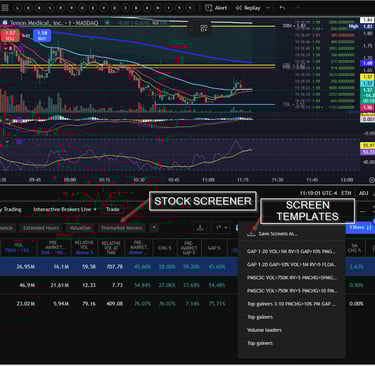
Task: Expand more column sets dropdown after Premarket movers
Action: (x=154, y=228)
